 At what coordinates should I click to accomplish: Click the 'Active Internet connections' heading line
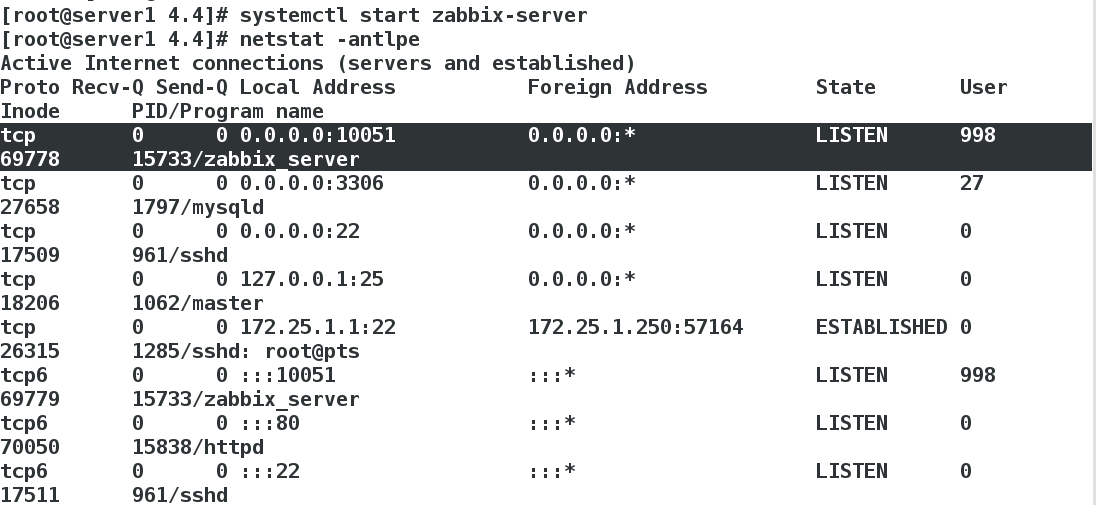[x=317, y=63]
